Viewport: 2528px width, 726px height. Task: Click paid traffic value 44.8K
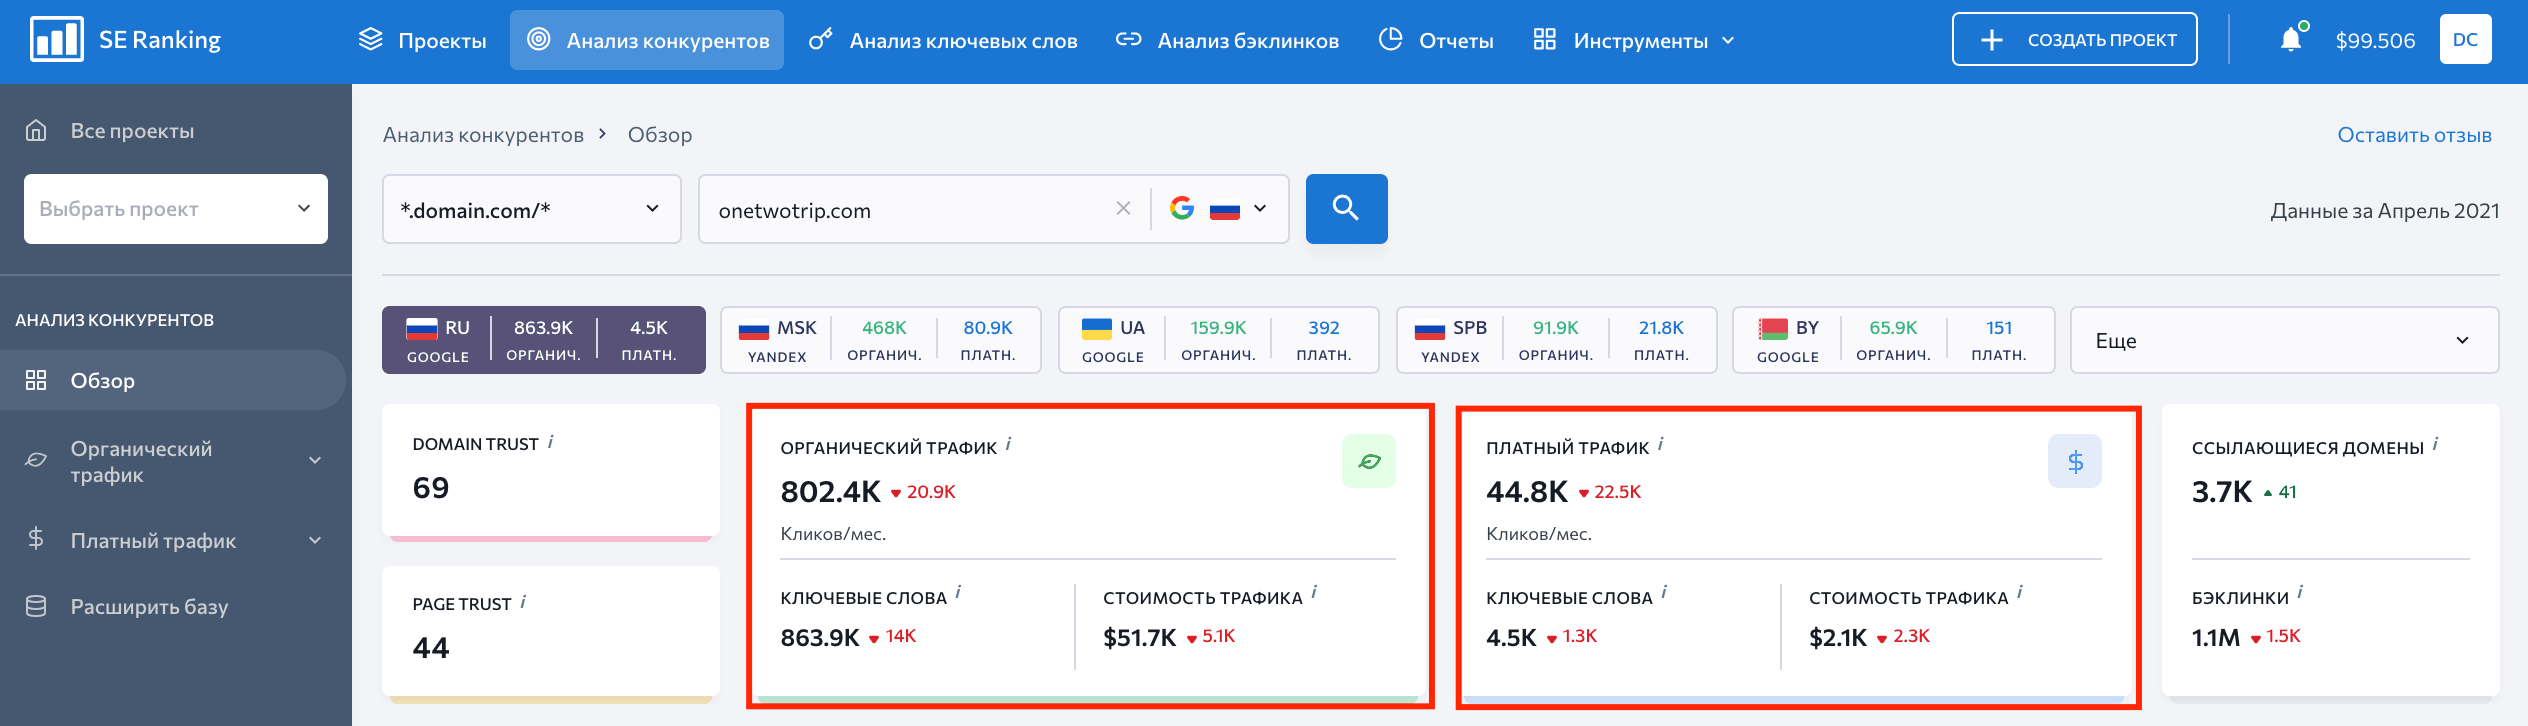(x=1527, y=492)
